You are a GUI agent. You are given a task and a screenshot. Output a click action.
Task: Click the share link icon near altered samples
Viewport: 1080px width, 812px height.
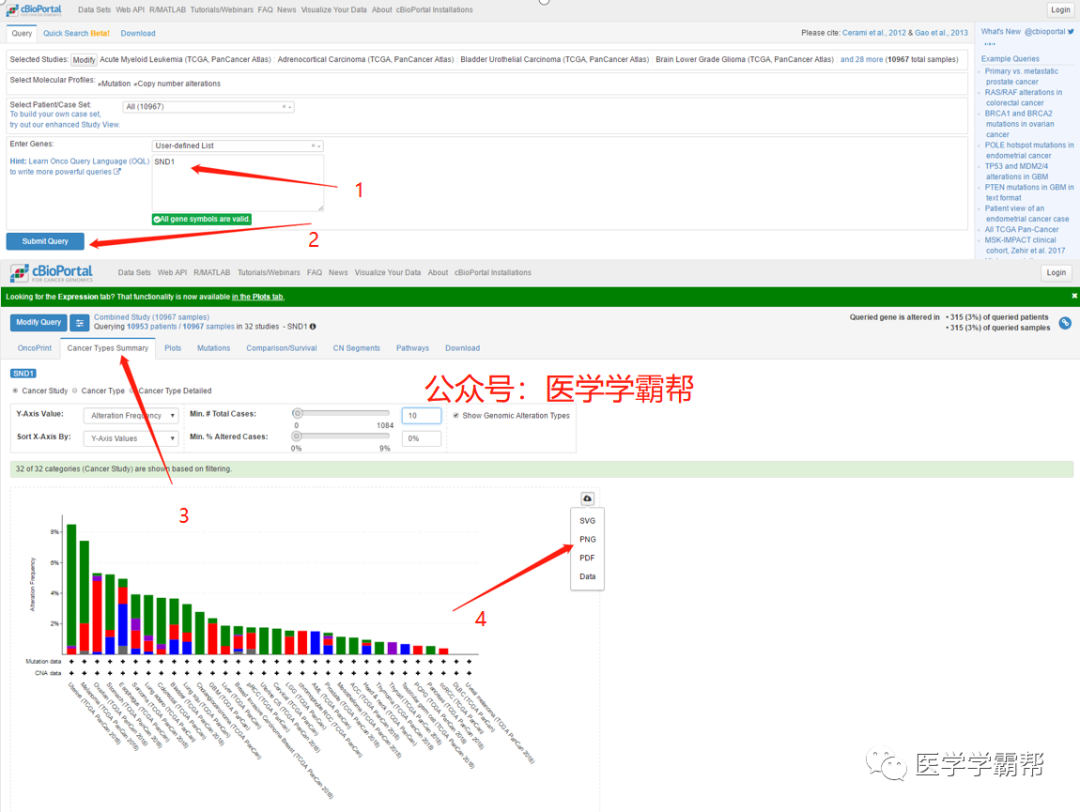[x=1065, y=322]
